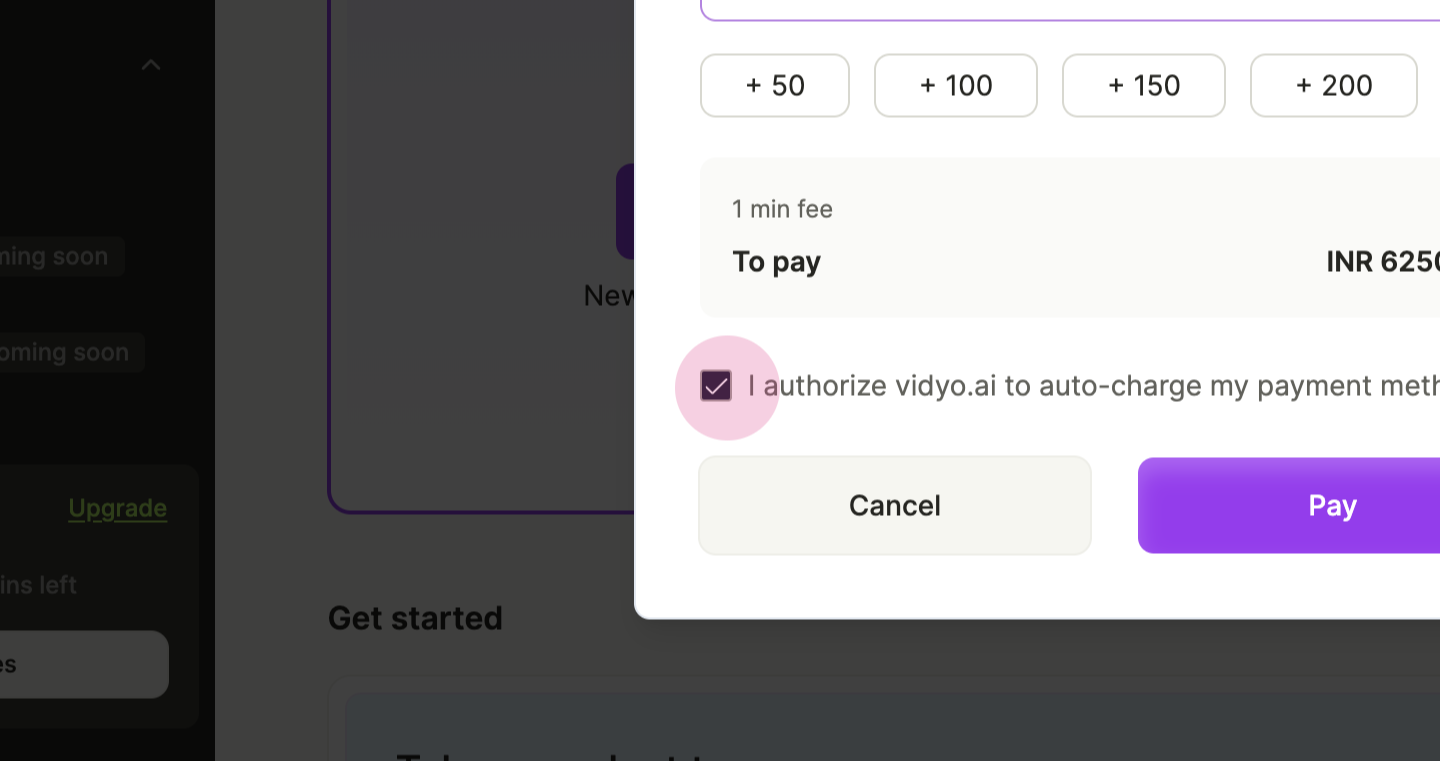This screenshot has width=1440, height=761.
Task: Click the dimmed purple button behind the dialog
Action: tap(625, 211)
